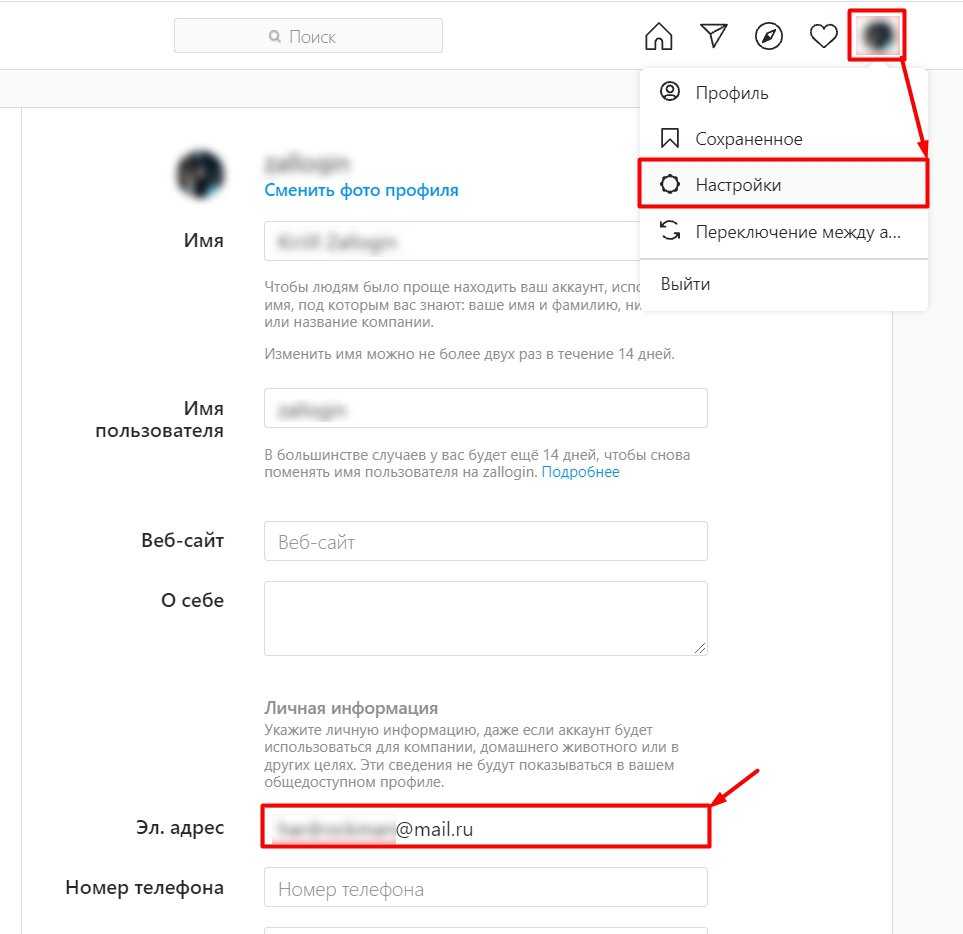Screen dimensions: 963x934
Task: Open the Home feed icon
Action: pos(658,36)
